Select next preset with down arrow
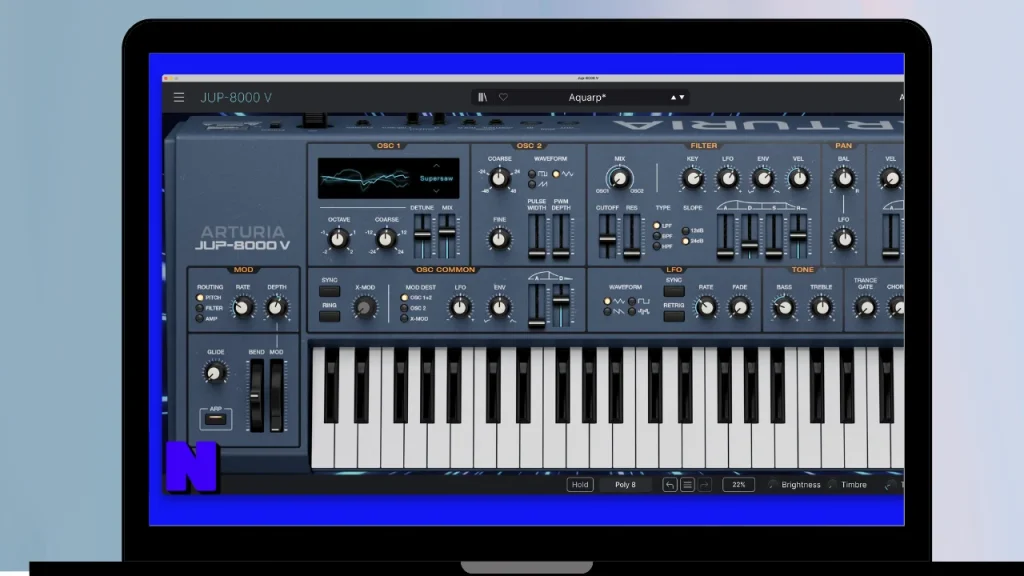Viewport: 1024px width, 576px height. coord(682,97)
